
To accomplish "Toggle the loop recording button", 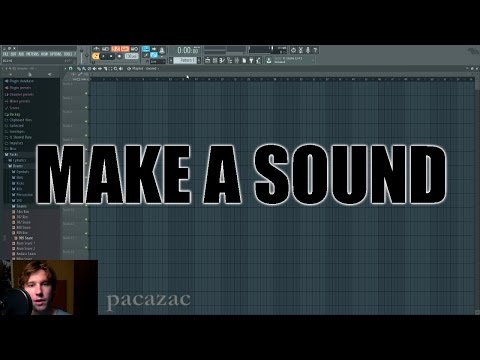I will tap(135, 49).
